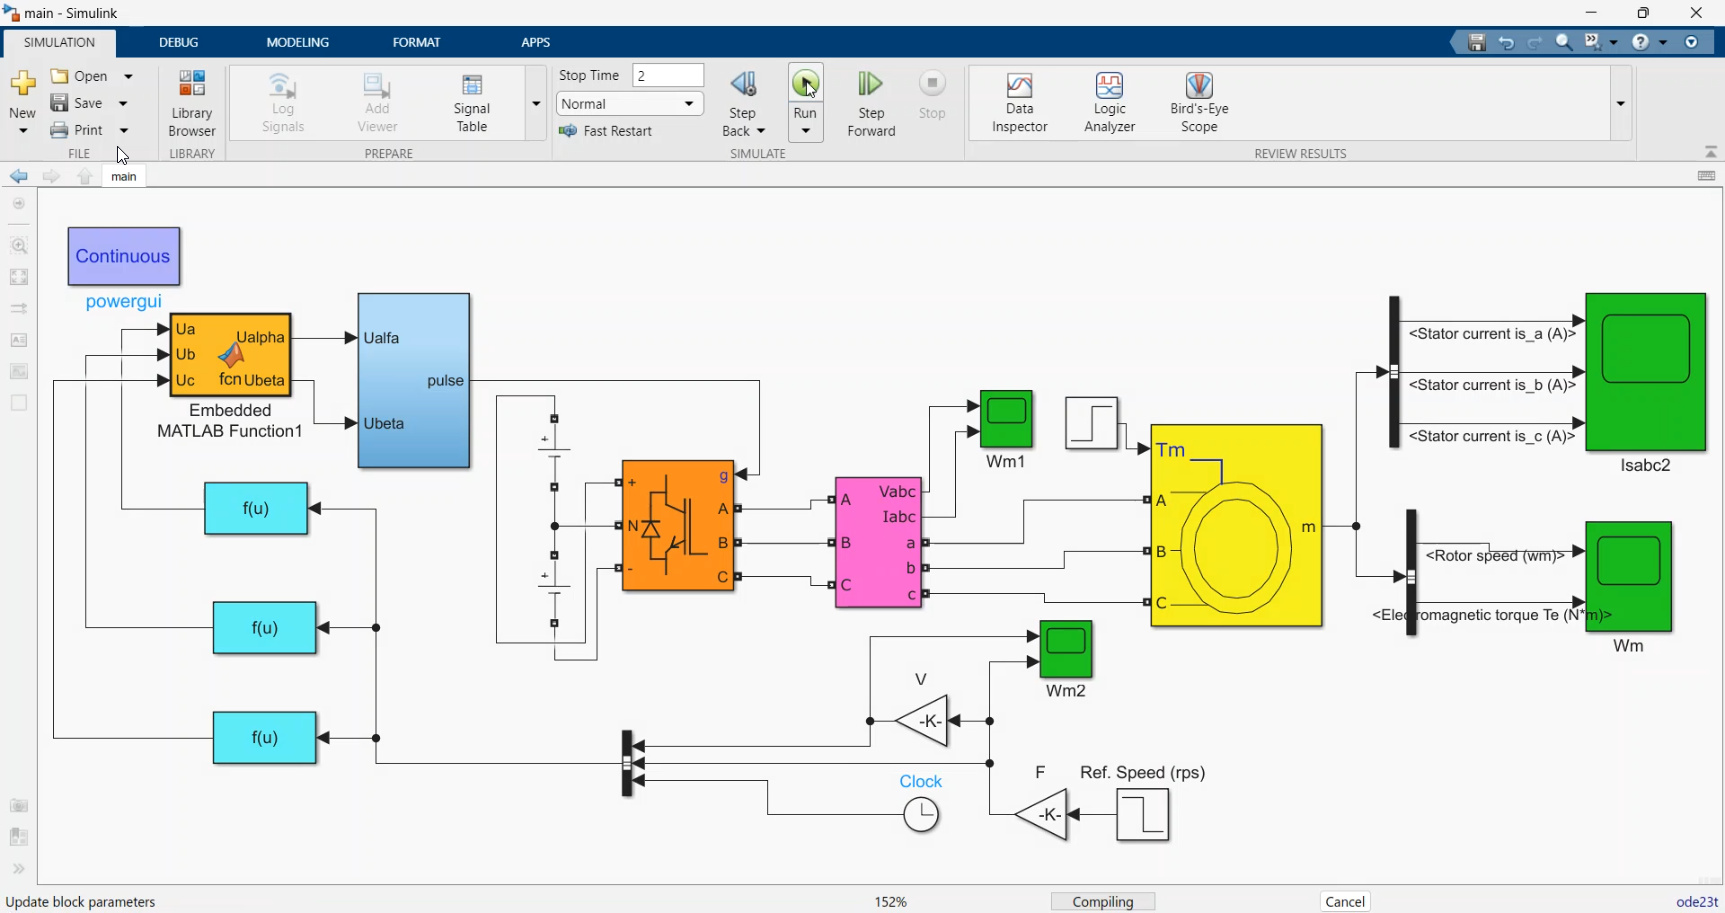Select the V gain block
This screenshot has height=913, width=1725.
[x=922, y=721]
